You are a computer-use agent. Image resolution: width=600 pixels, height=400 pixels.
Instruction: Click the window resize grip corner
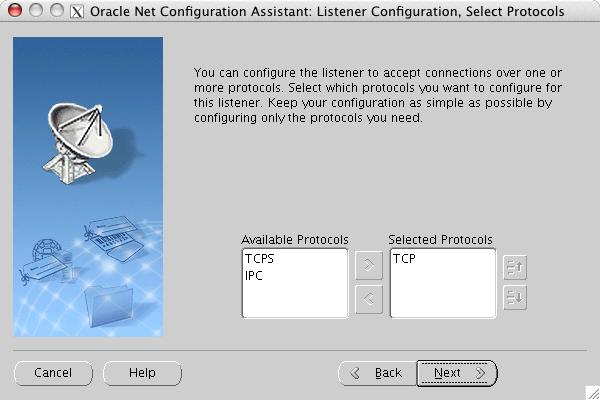(592, 392)
